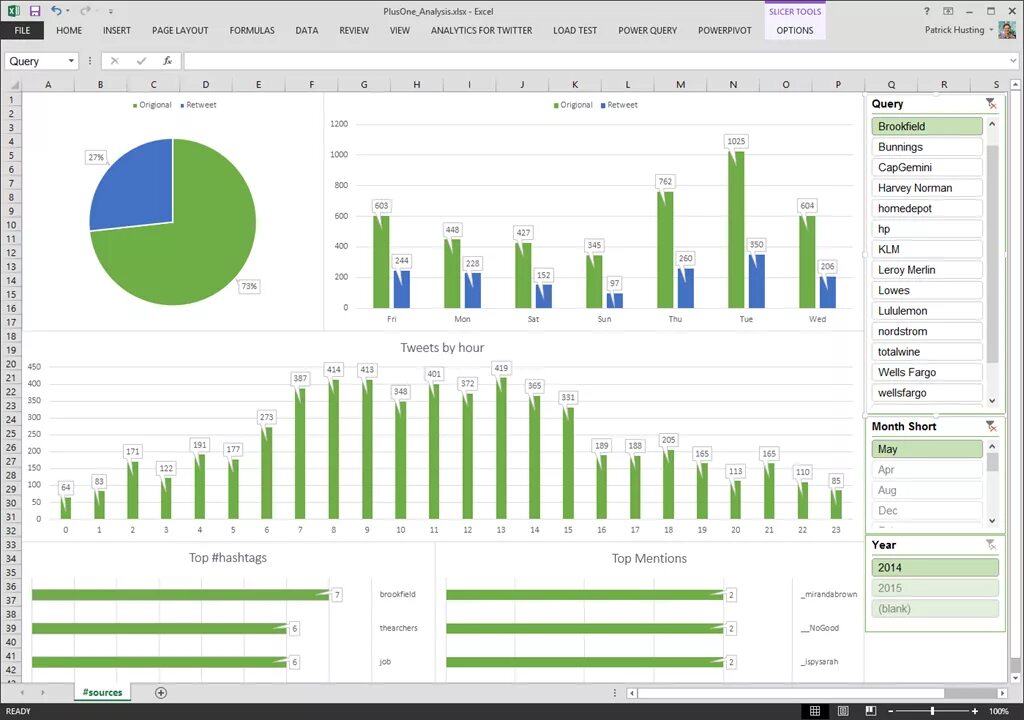Screen dimensions: 1024x720
Task: Open Customize Quick Access Toolbar dropdown
Action: click(110, 11)
